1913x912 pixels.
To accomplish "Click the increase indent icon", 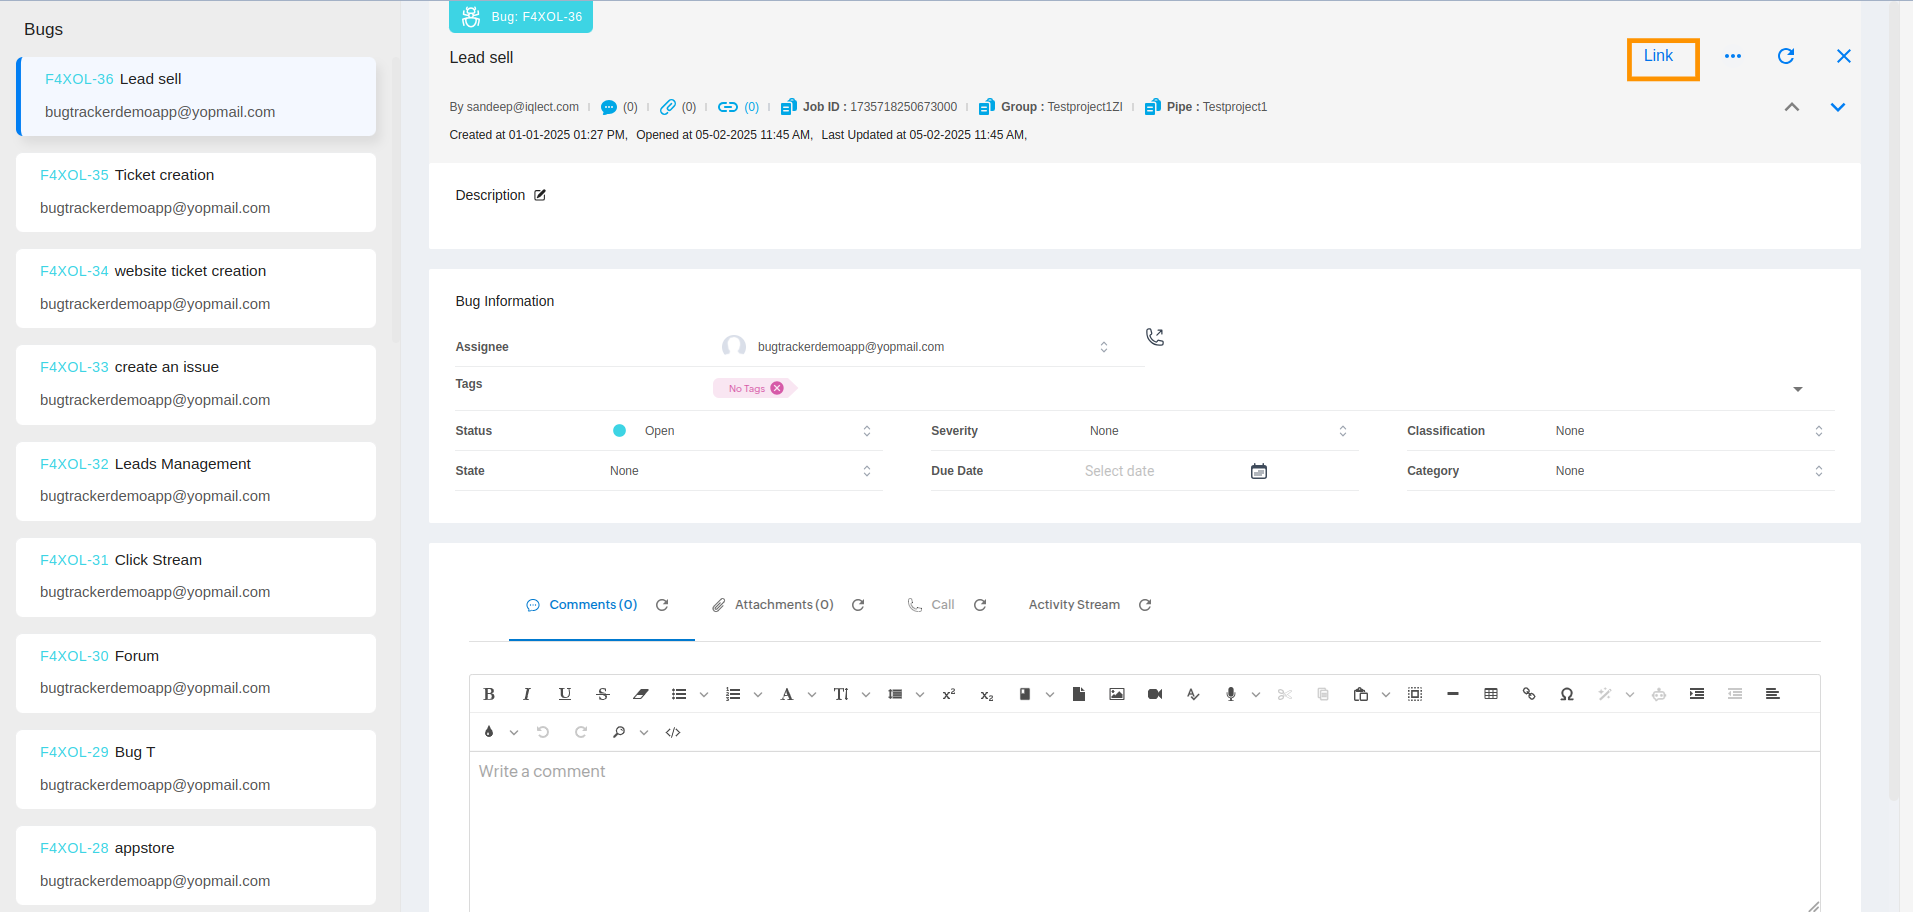I will coord(1697,694).
